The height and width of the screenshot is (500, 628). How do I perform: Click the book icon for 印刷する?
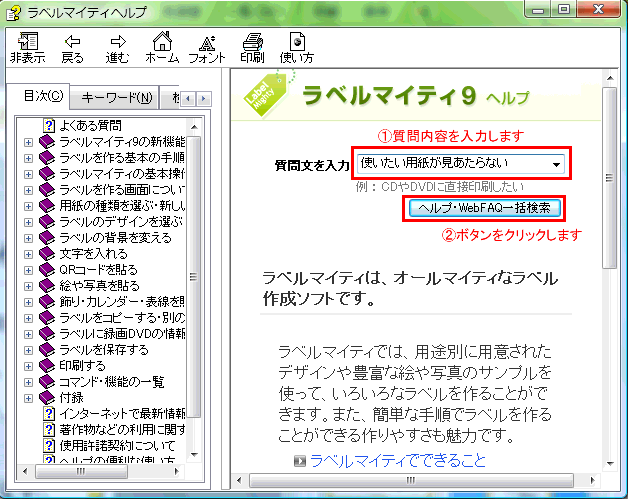click(x=47, y=366)
